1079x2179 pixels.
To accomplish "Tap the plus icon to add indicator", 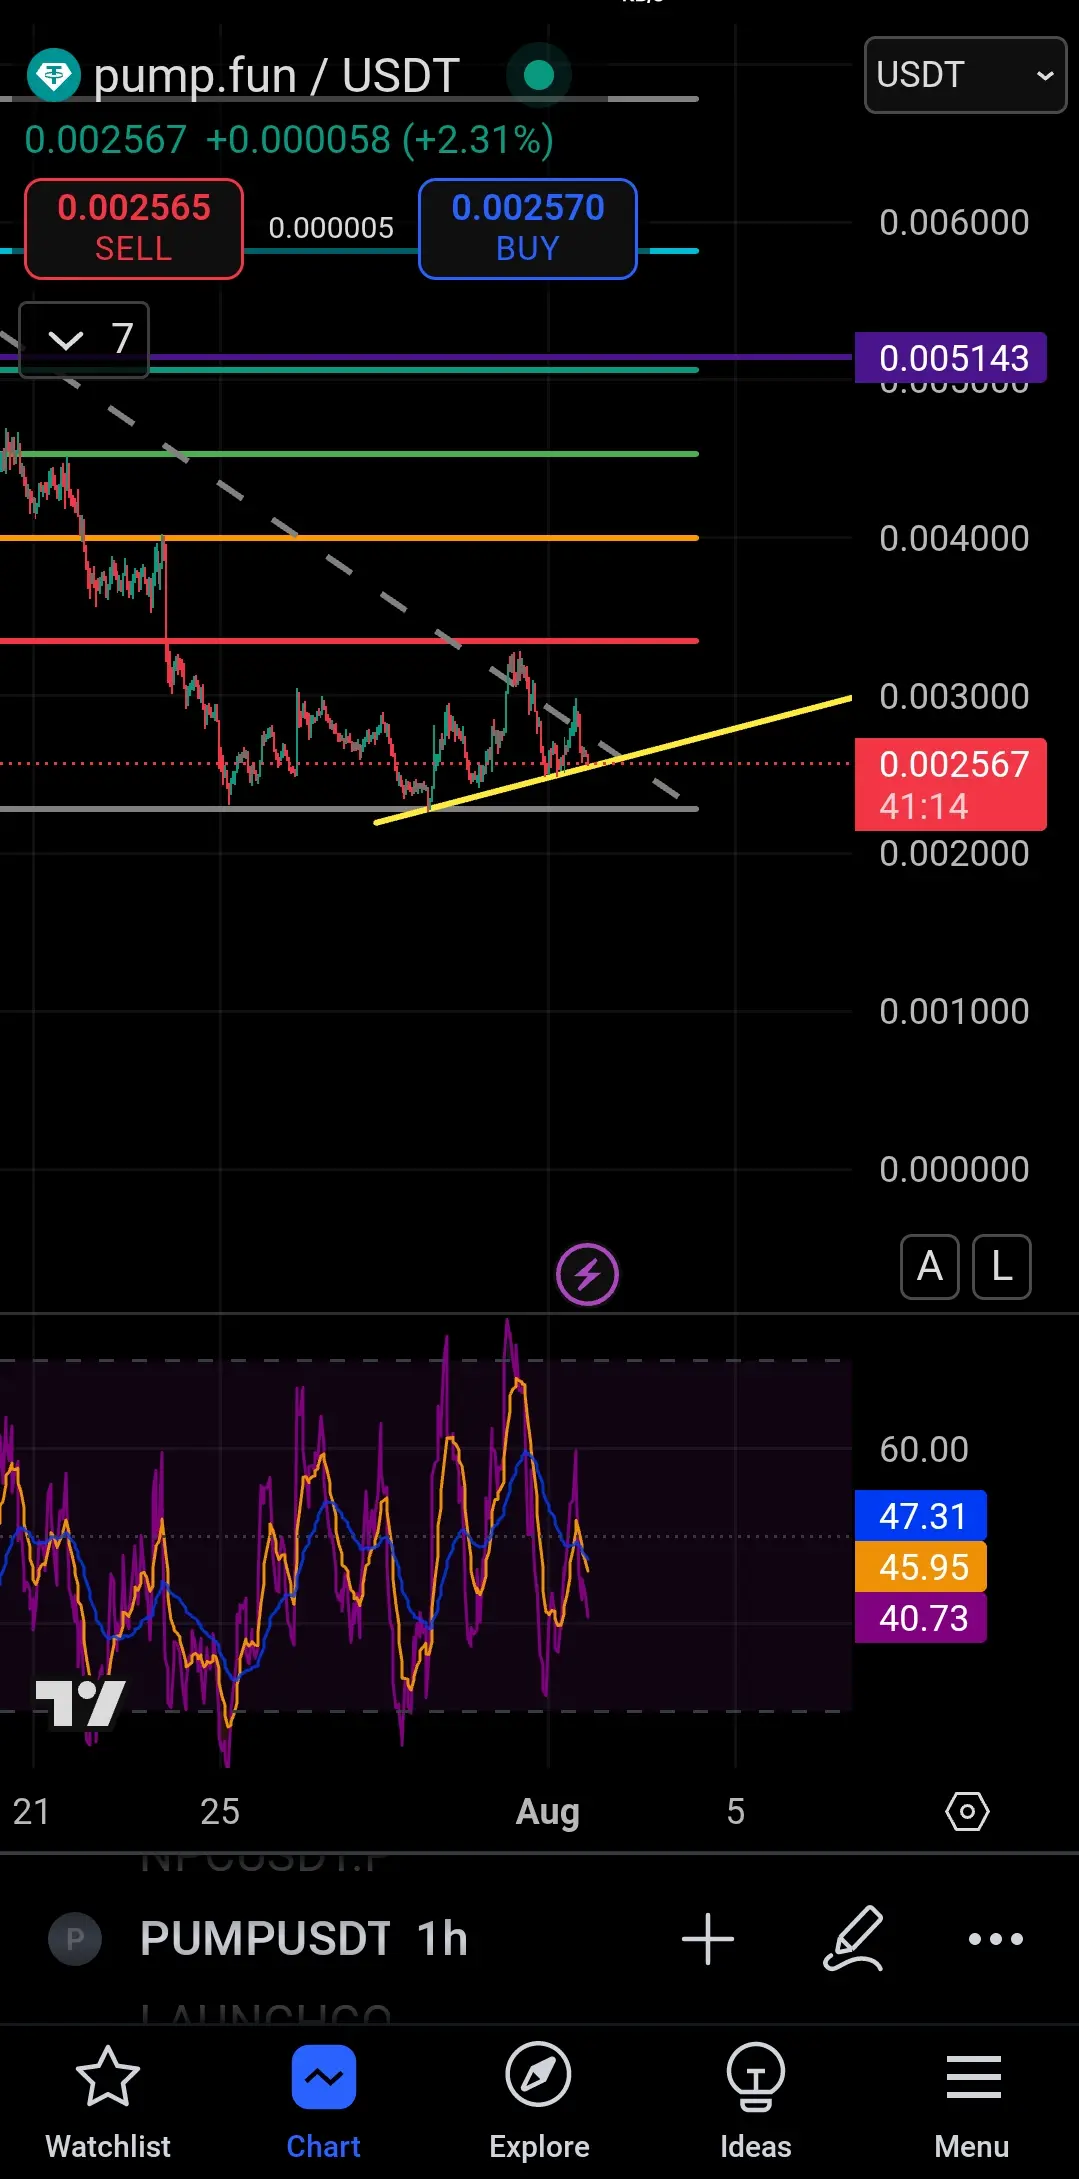I will (x=708, y=1939).
